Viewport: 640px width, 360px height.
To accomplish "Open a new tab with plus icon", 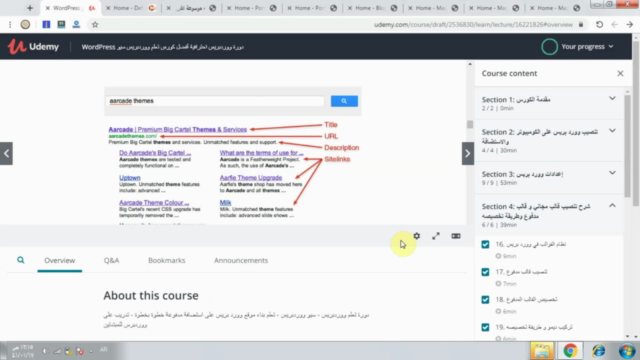I will 30,8.
